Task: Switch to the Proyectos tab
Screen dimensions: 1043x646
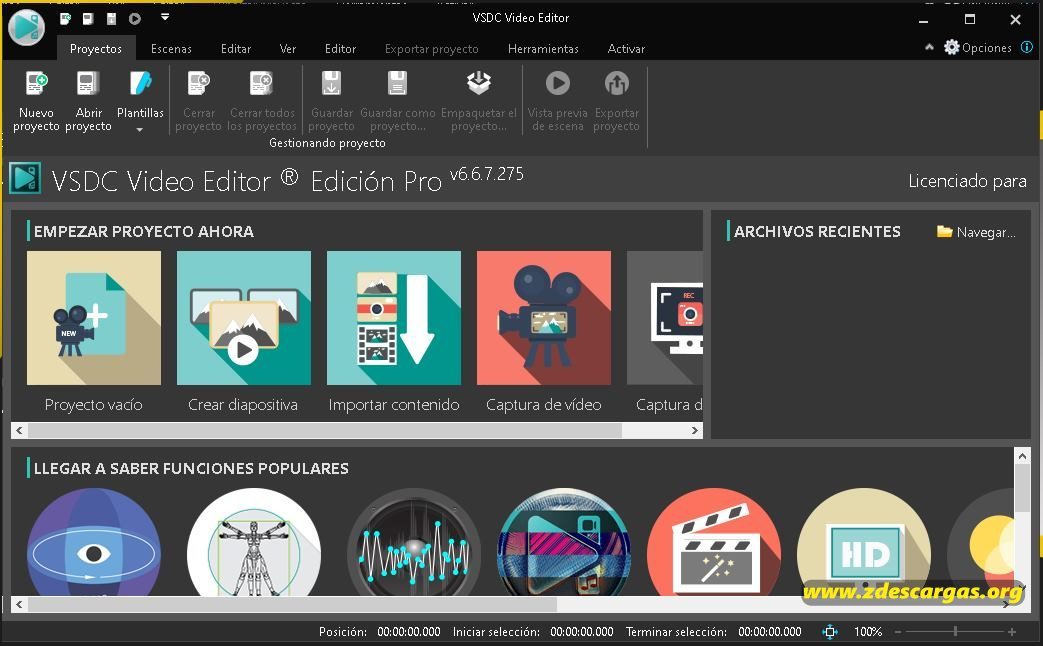Action: click(96, 49)
